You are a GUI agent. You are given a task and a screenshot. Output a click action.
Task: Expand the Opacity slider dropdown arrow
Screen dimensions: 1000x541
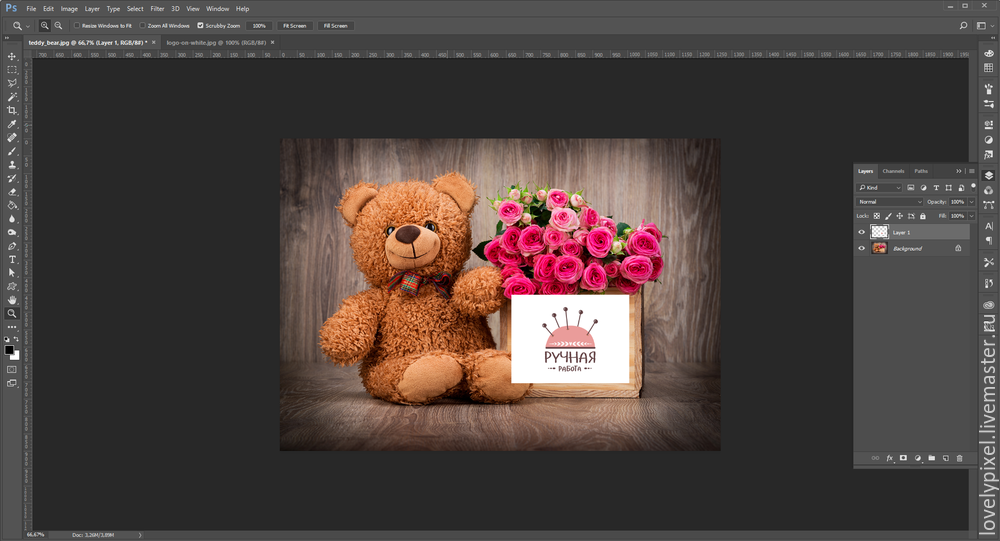coord(971,202)
